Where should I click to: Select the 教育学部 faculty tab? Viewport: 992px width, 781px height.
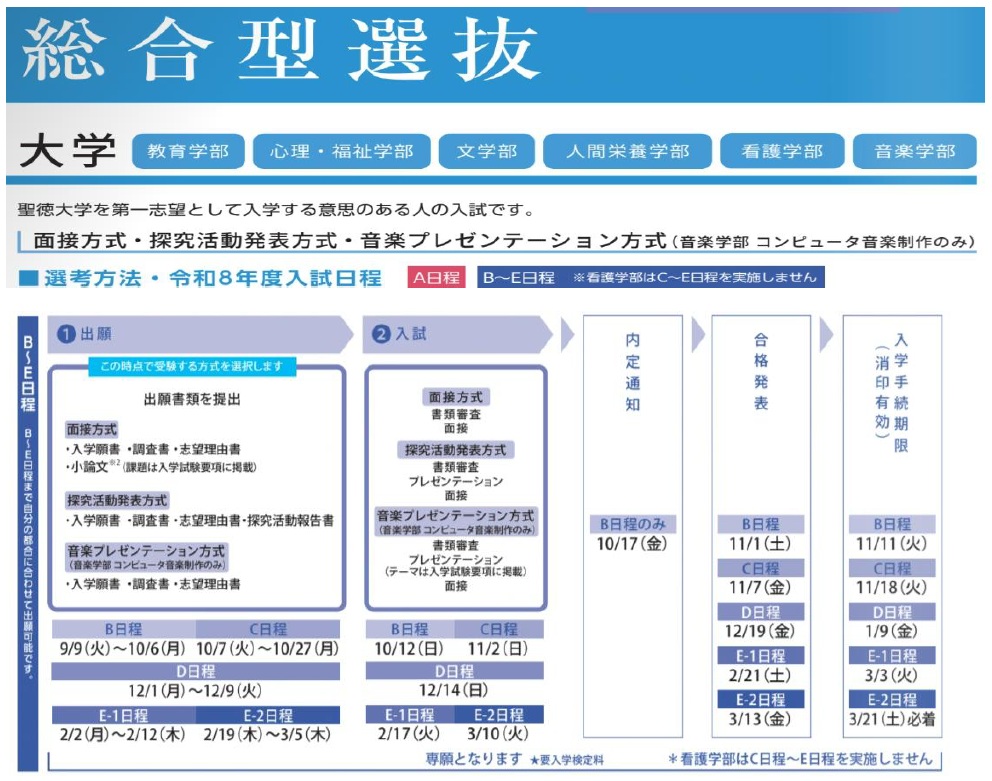[x=187, y=152]
